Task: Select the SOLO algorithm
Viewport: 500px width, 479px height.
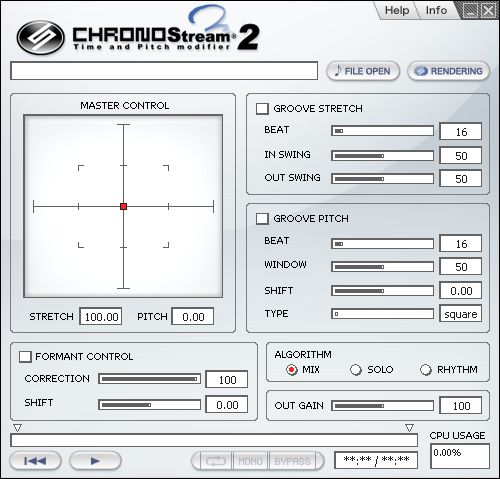Action: click(356, 370)
